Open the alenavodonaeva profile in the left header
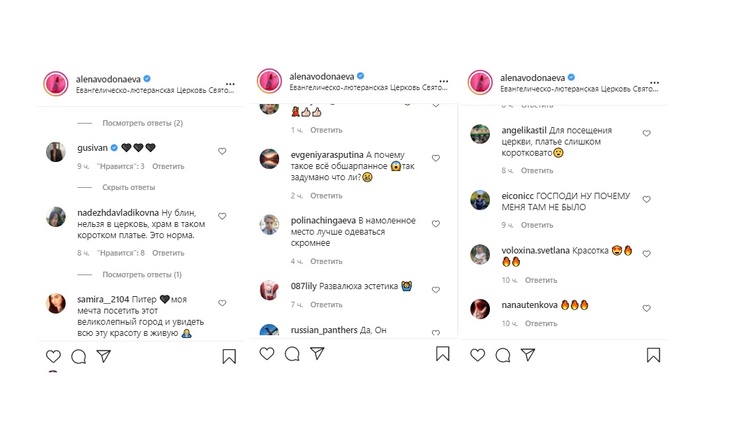 click(114, 78)
